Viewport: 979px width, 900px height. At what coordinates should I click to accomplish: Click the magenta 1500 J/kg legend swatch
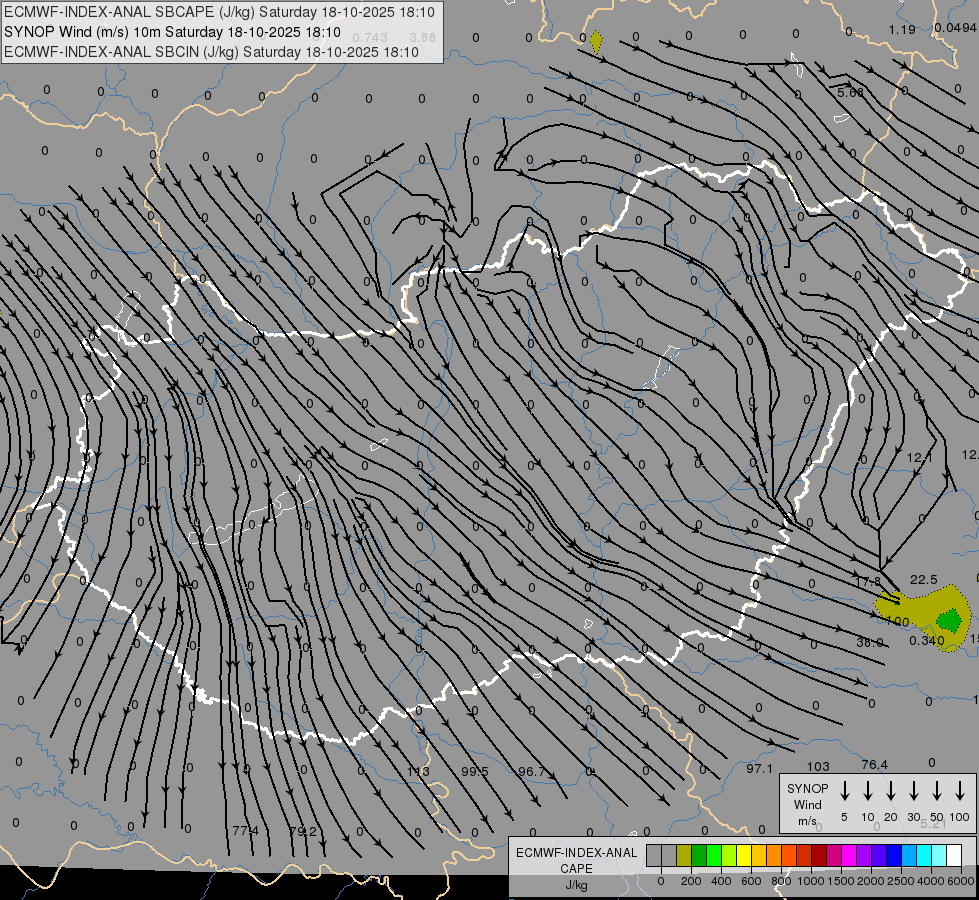tap(849, 856)
